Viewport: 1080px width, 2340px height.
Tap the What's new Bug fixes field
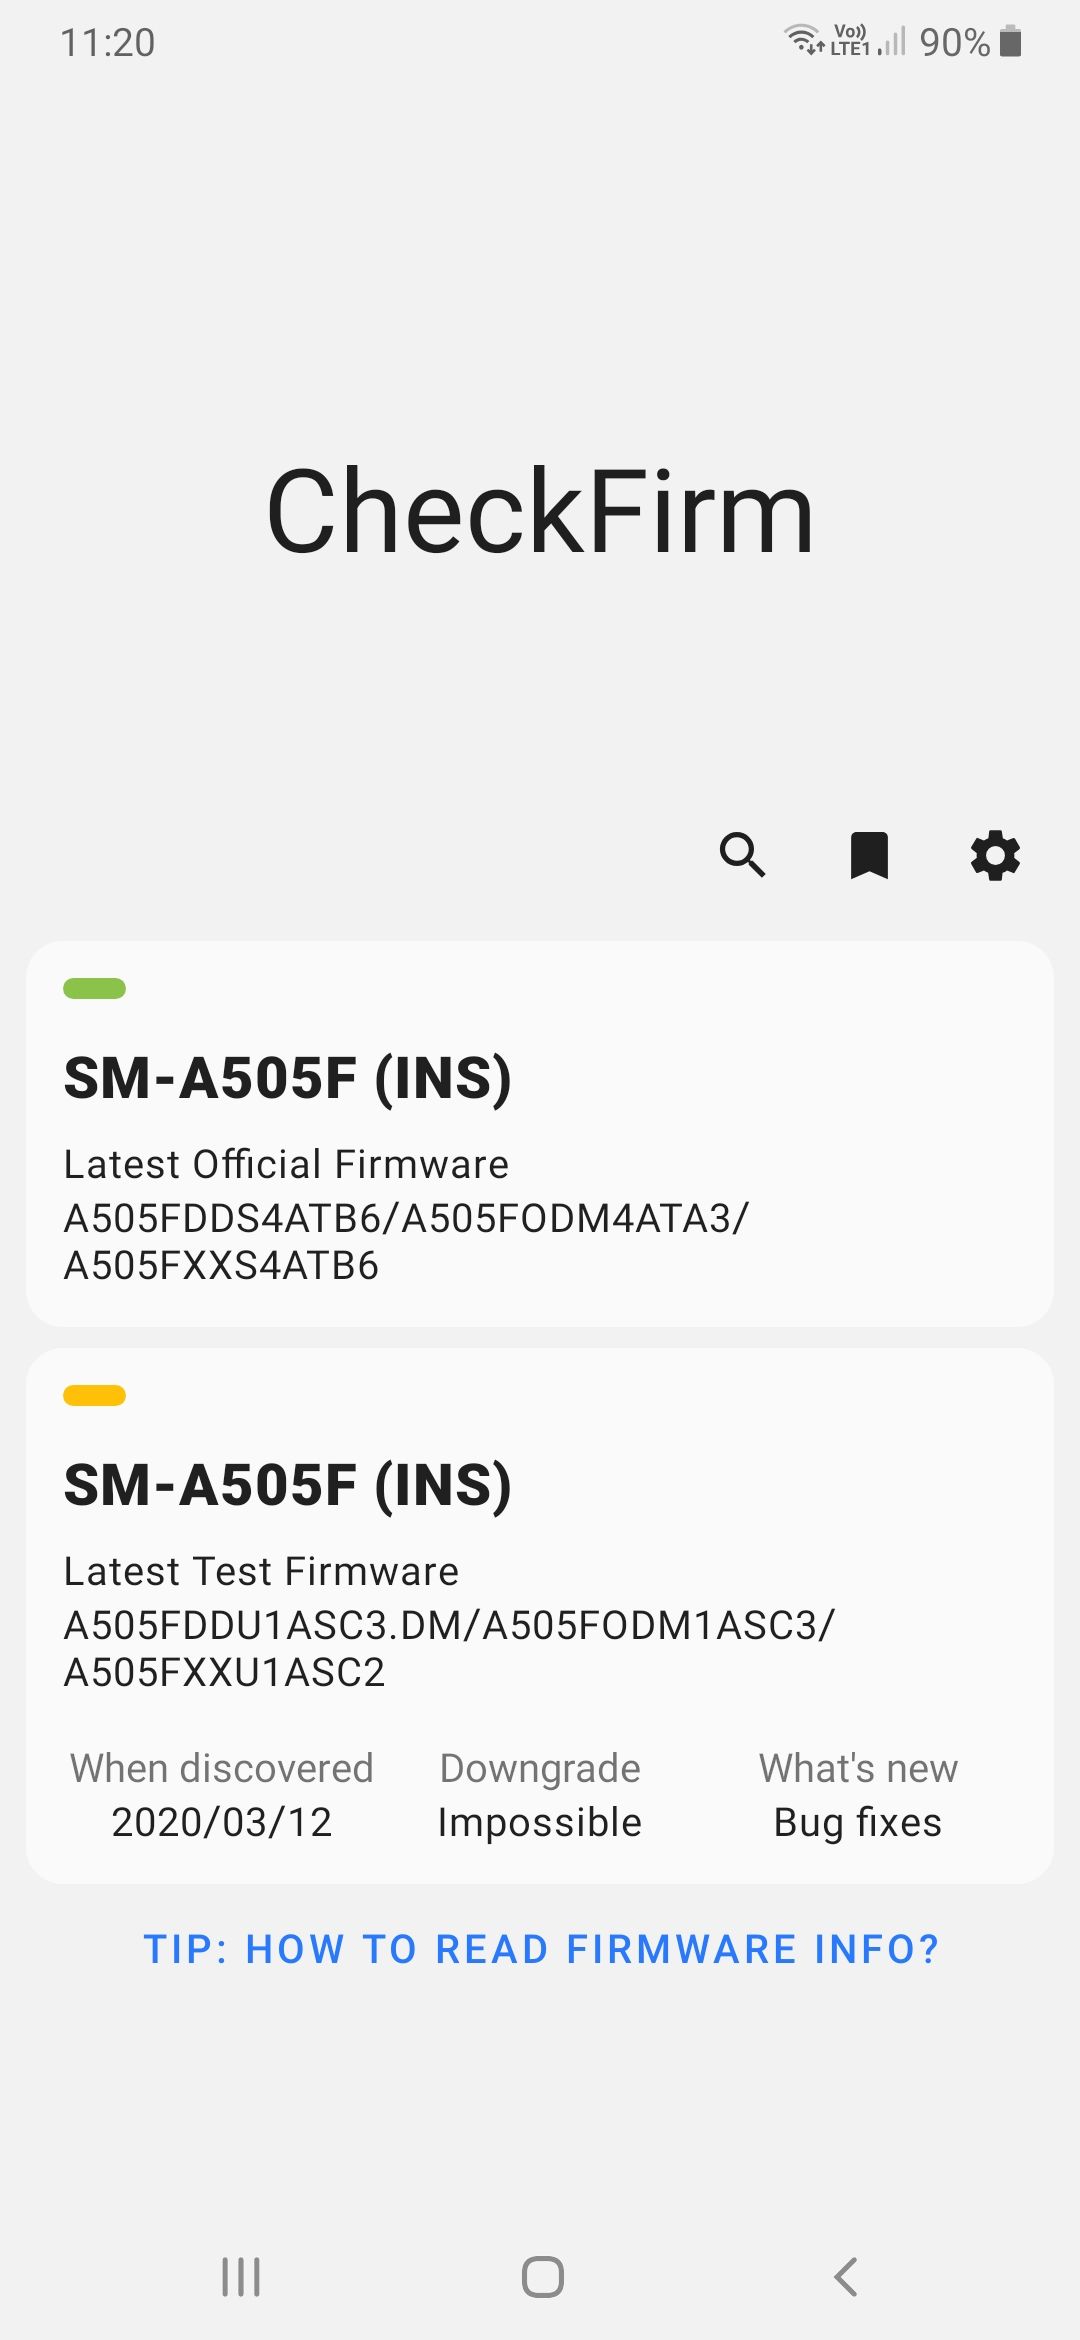pyautogui.click(x=858, y=1822)
